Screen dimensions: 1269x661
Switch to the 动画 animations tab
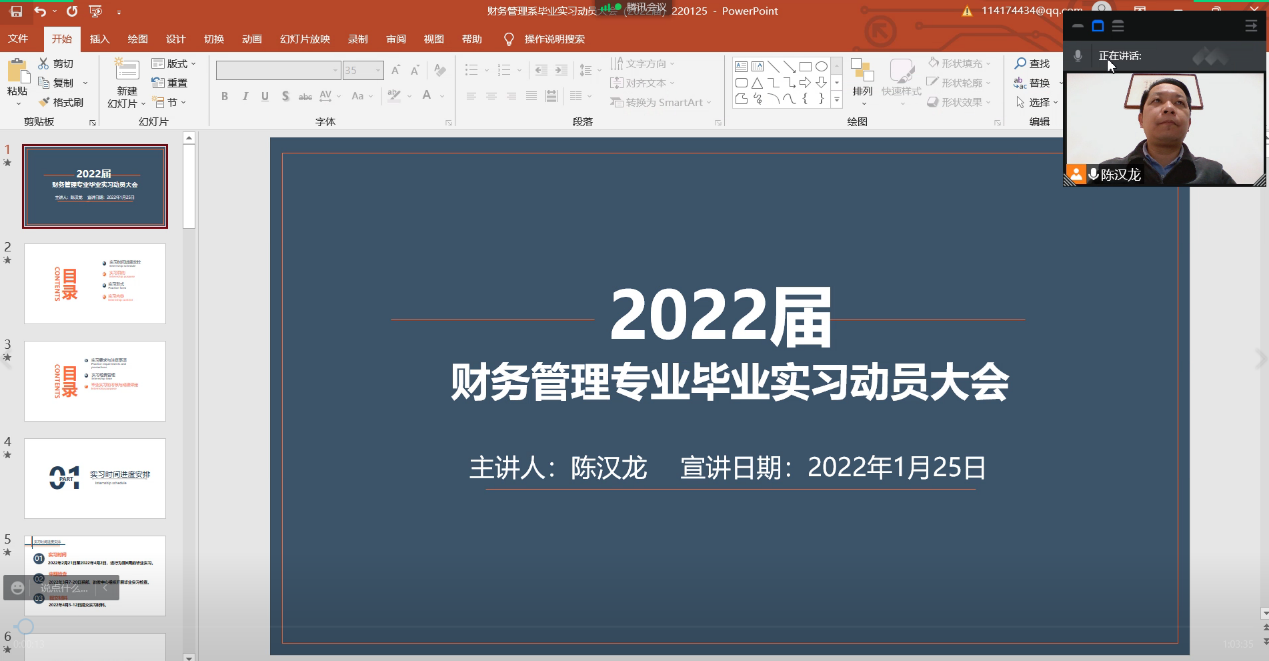click(252, 39)
